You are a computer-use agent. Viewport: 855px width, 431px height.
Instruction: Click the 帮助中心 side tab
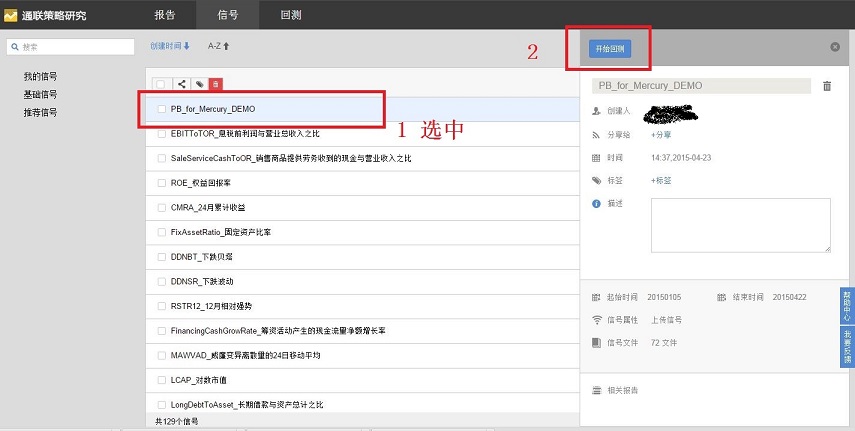click(846, 305)
